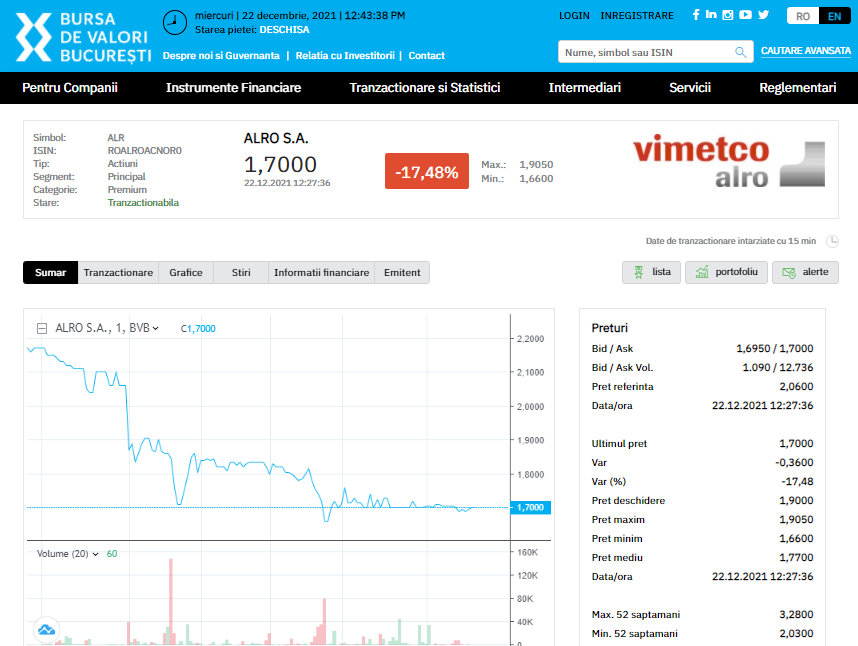Click the portofoliu button

726,272
